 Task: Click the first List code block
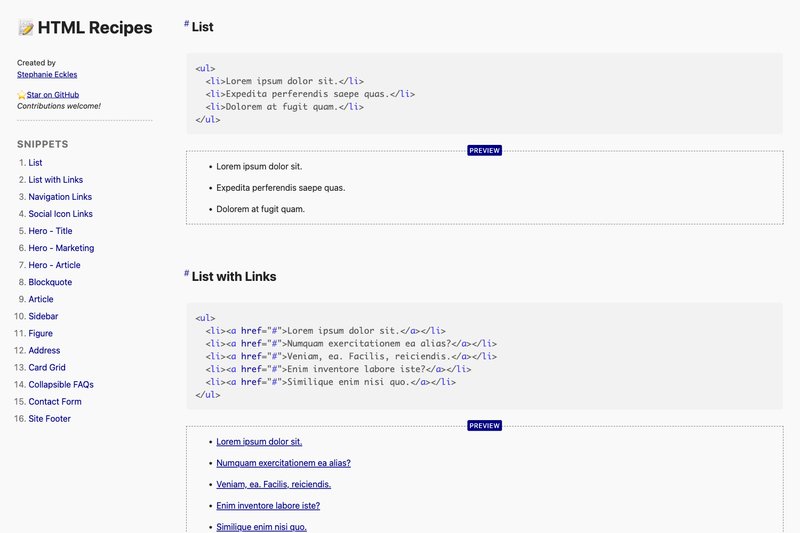point(484,94)
